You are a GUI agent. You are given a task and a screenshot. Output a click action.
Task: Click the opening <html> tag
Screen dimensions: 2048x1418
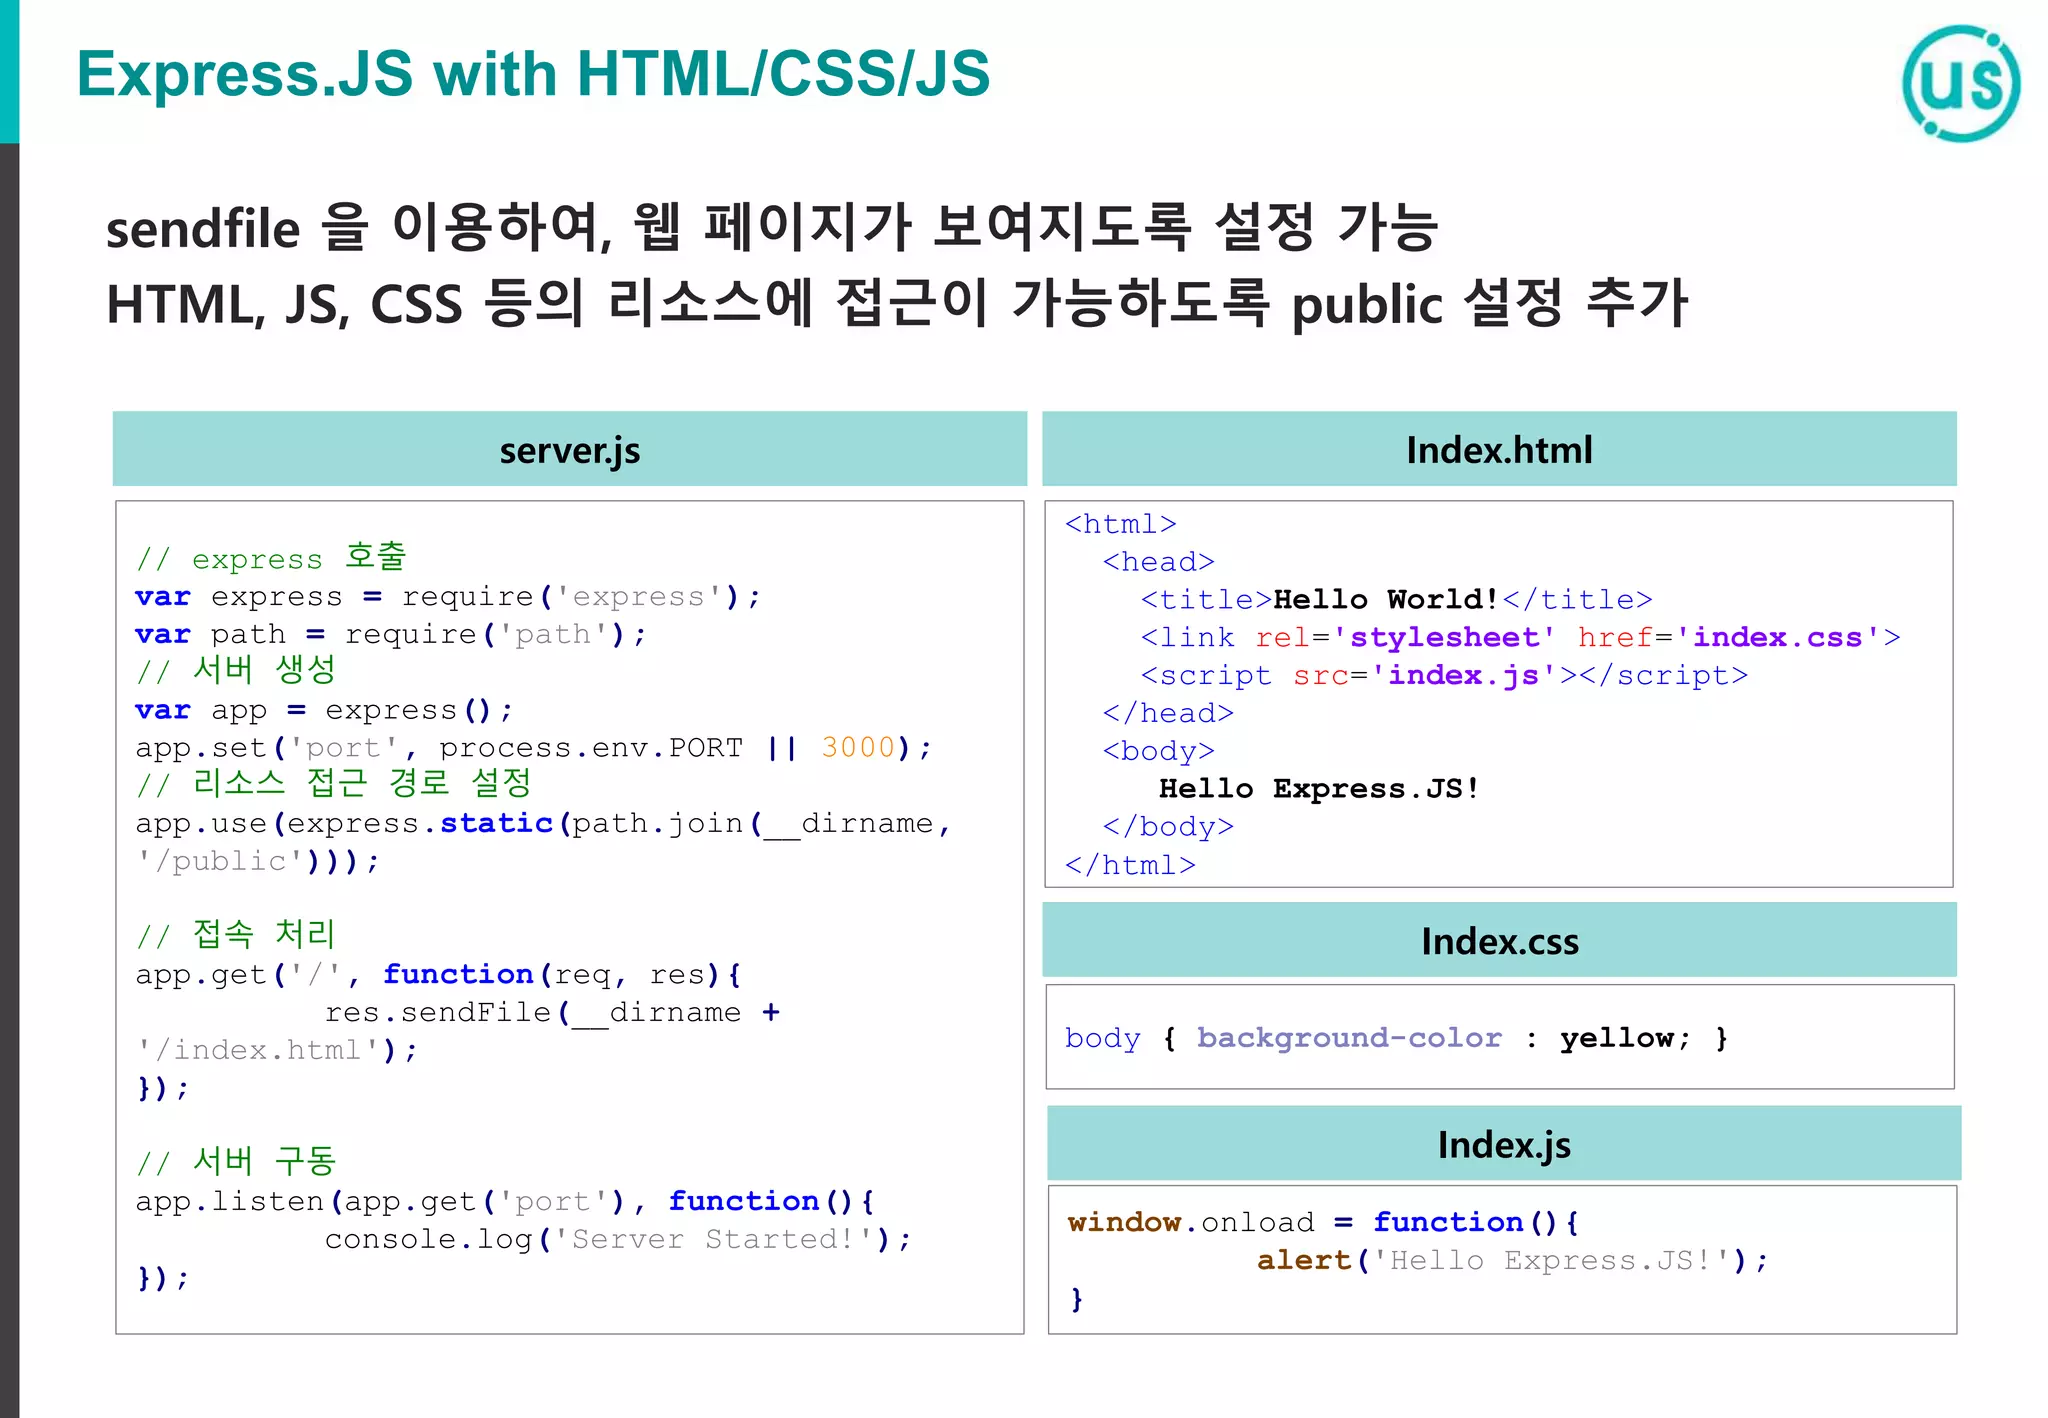pos(1120,524)
